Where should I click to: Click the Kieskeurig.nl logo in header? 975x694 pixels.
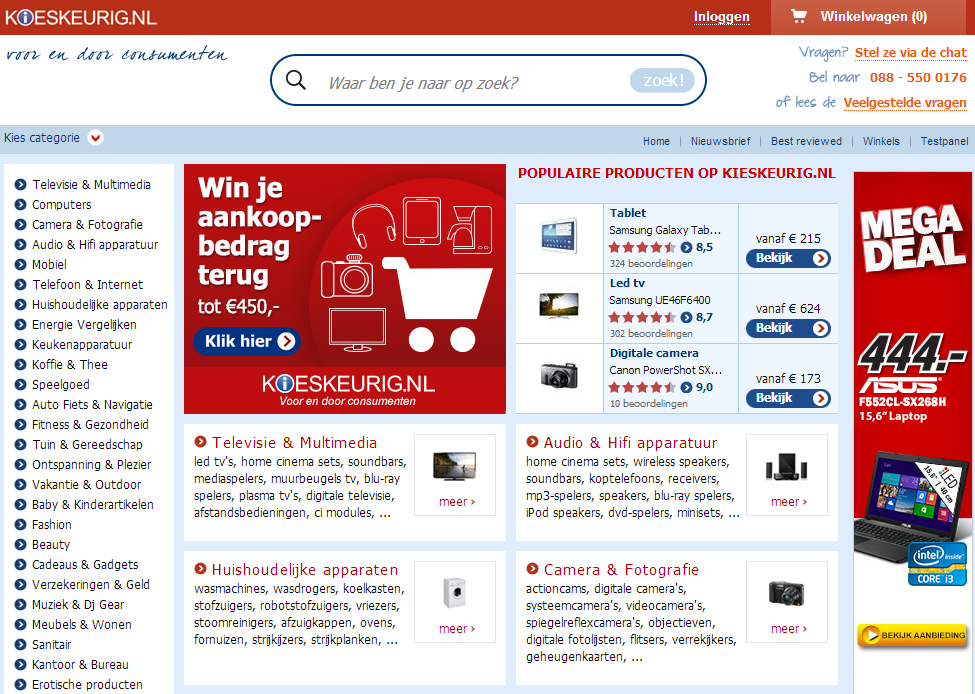pos(81,17)
